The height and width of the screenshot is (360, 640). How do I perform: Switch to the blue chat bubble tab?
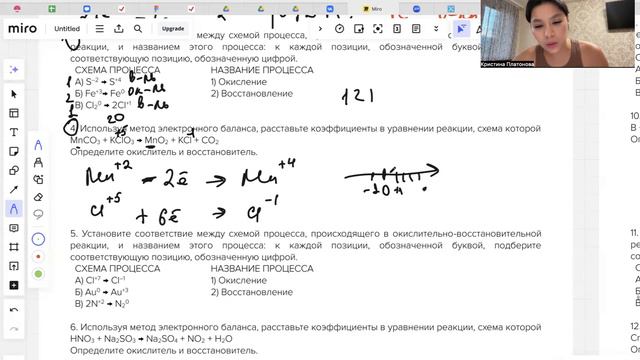87,9
